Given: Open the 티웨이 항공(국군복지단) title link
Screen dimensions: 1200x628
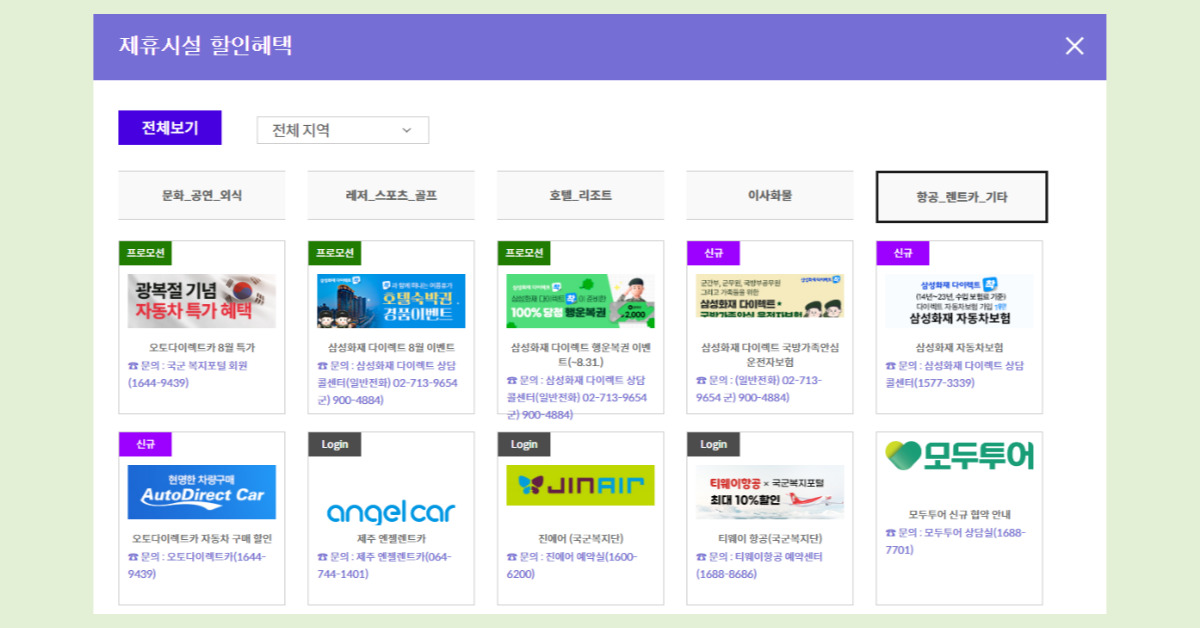Looking at the screenshot, I should (770, 539).
